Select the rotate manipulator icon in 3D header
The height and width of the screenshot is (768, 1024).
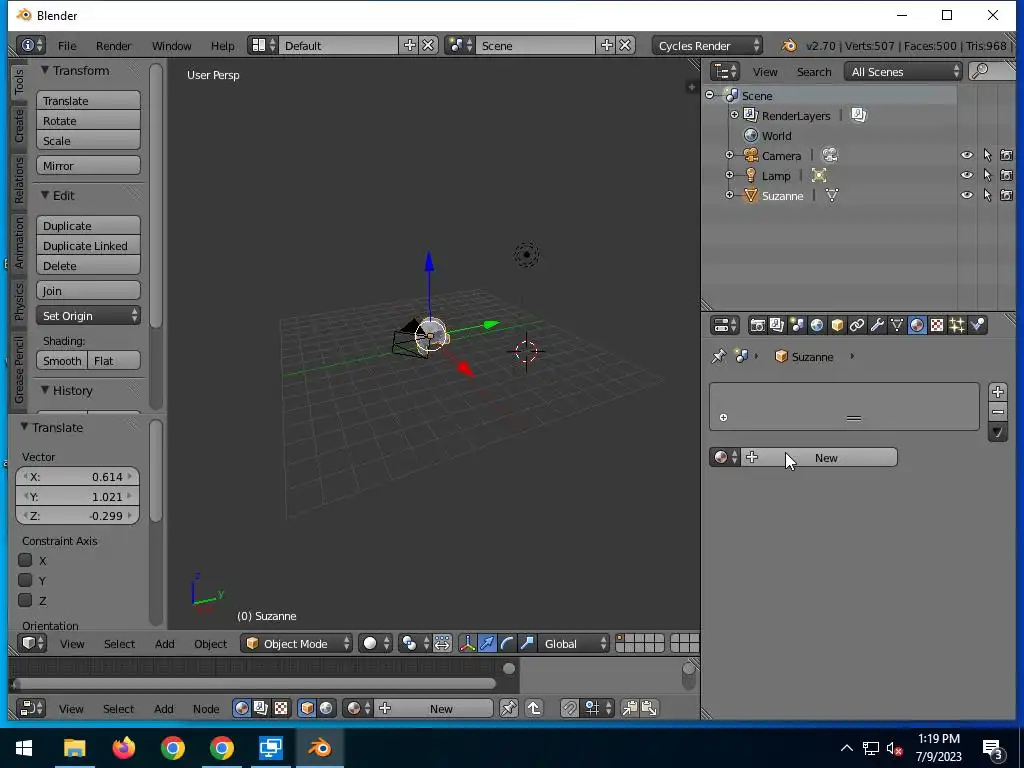[507, 644]
